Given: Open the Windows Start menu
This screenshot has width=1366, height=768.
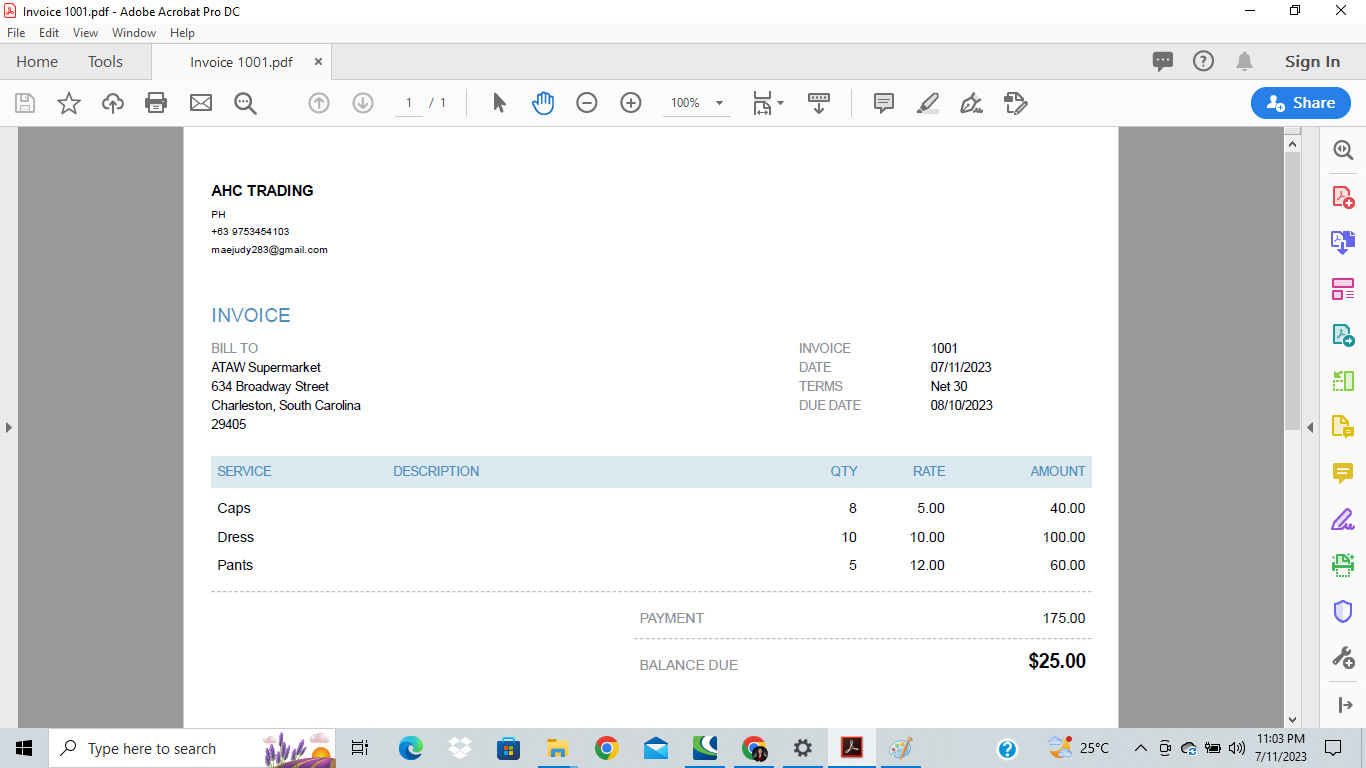Looking at the screenshot, I should pos(24,748).
